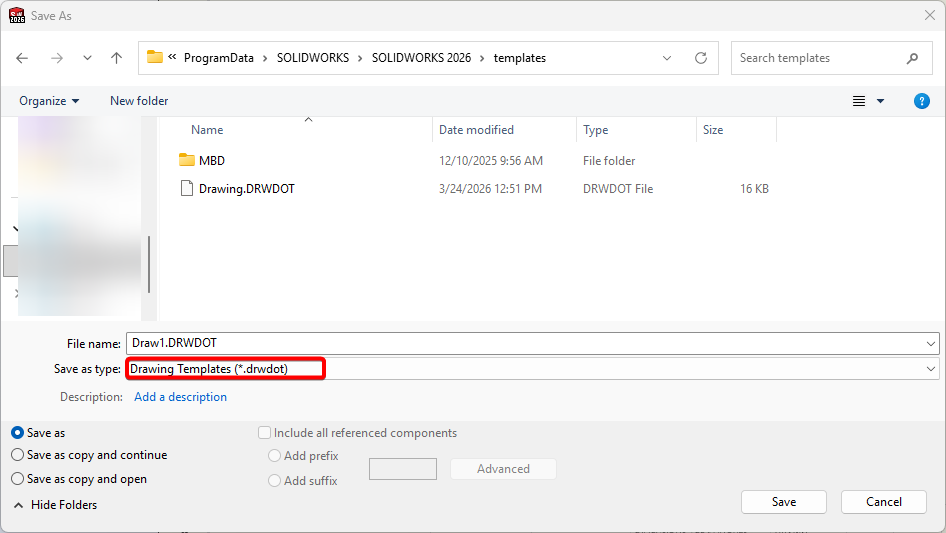The height and width of the screenshot is (533, 946).
Task: Click the MBD date 12/10/2025 9:56 AM
Action: point(490,161)
